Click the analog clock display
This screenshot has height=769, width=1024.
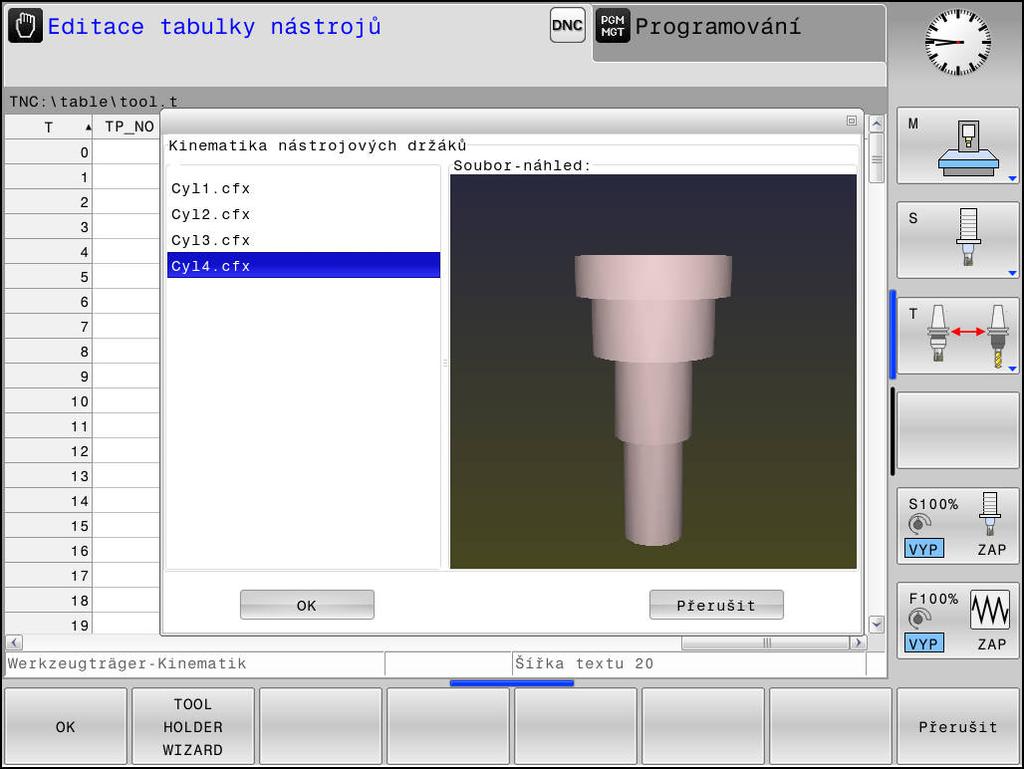(x=958, y=42)
